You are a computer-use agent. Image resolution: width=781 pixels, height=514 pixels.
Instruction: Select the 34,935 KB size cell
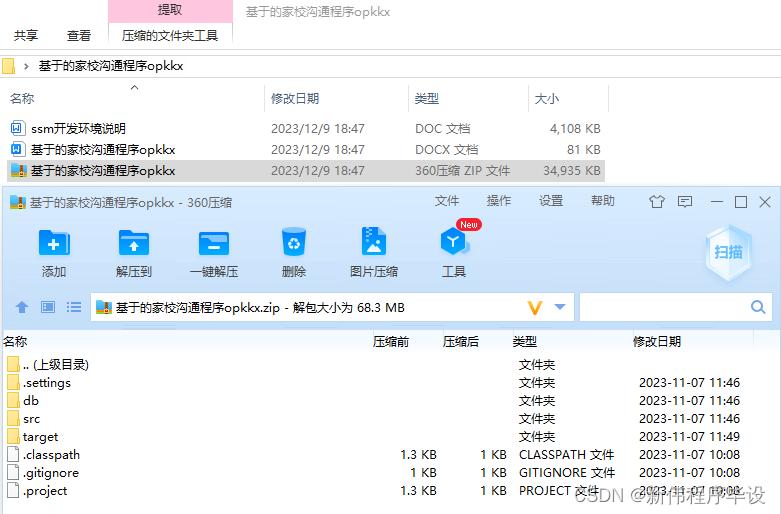click(572, 170)
